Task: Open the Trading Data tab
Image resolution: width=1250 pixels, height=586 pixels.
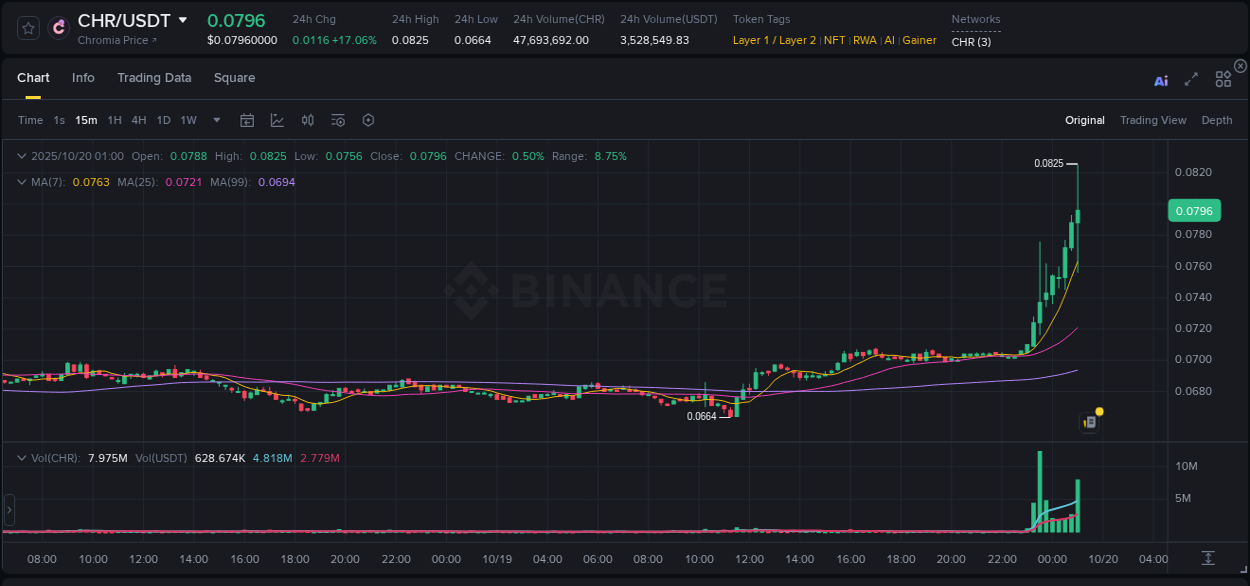Action: pyautogui.click(x=154, y=77)
